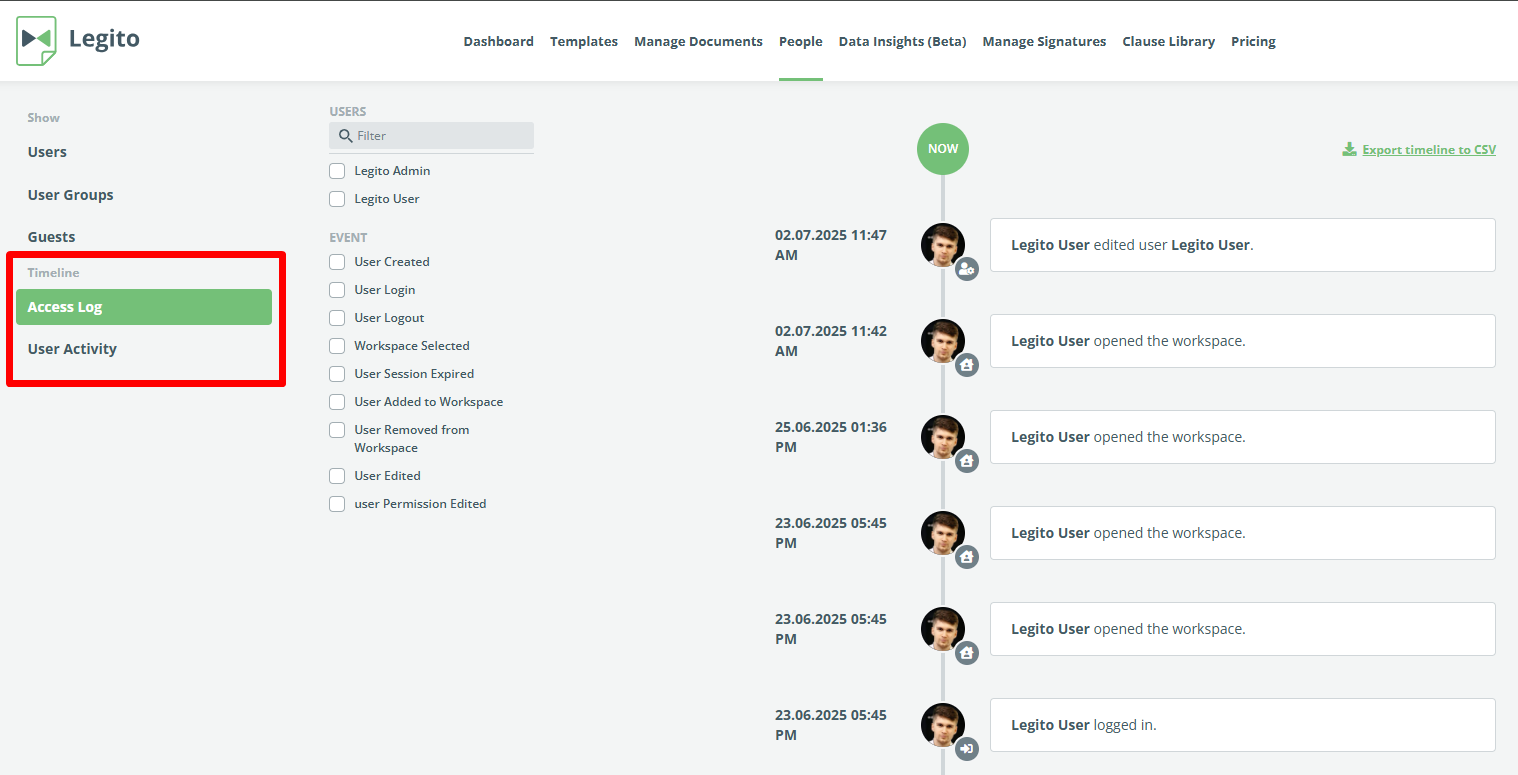Click the workspace badge icon at 11:42 AM
This screenshot has height=775, width=1518.
[966, 364]
